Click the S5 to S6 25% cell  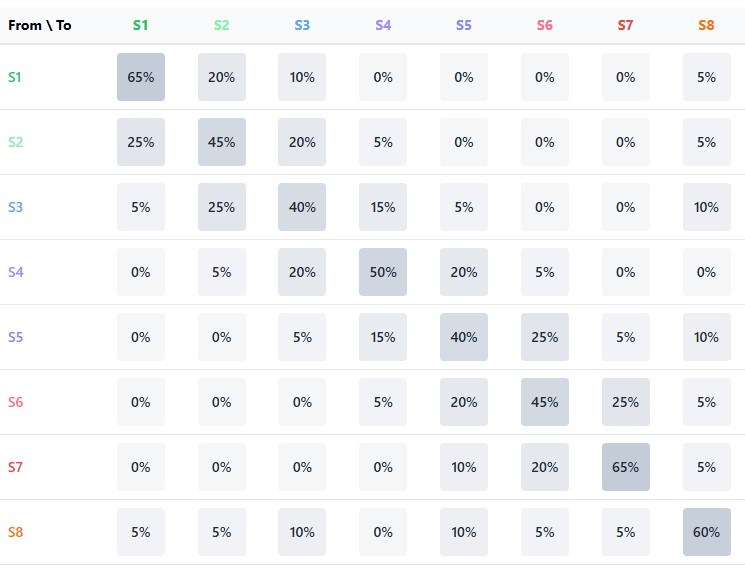click(545, 337)
